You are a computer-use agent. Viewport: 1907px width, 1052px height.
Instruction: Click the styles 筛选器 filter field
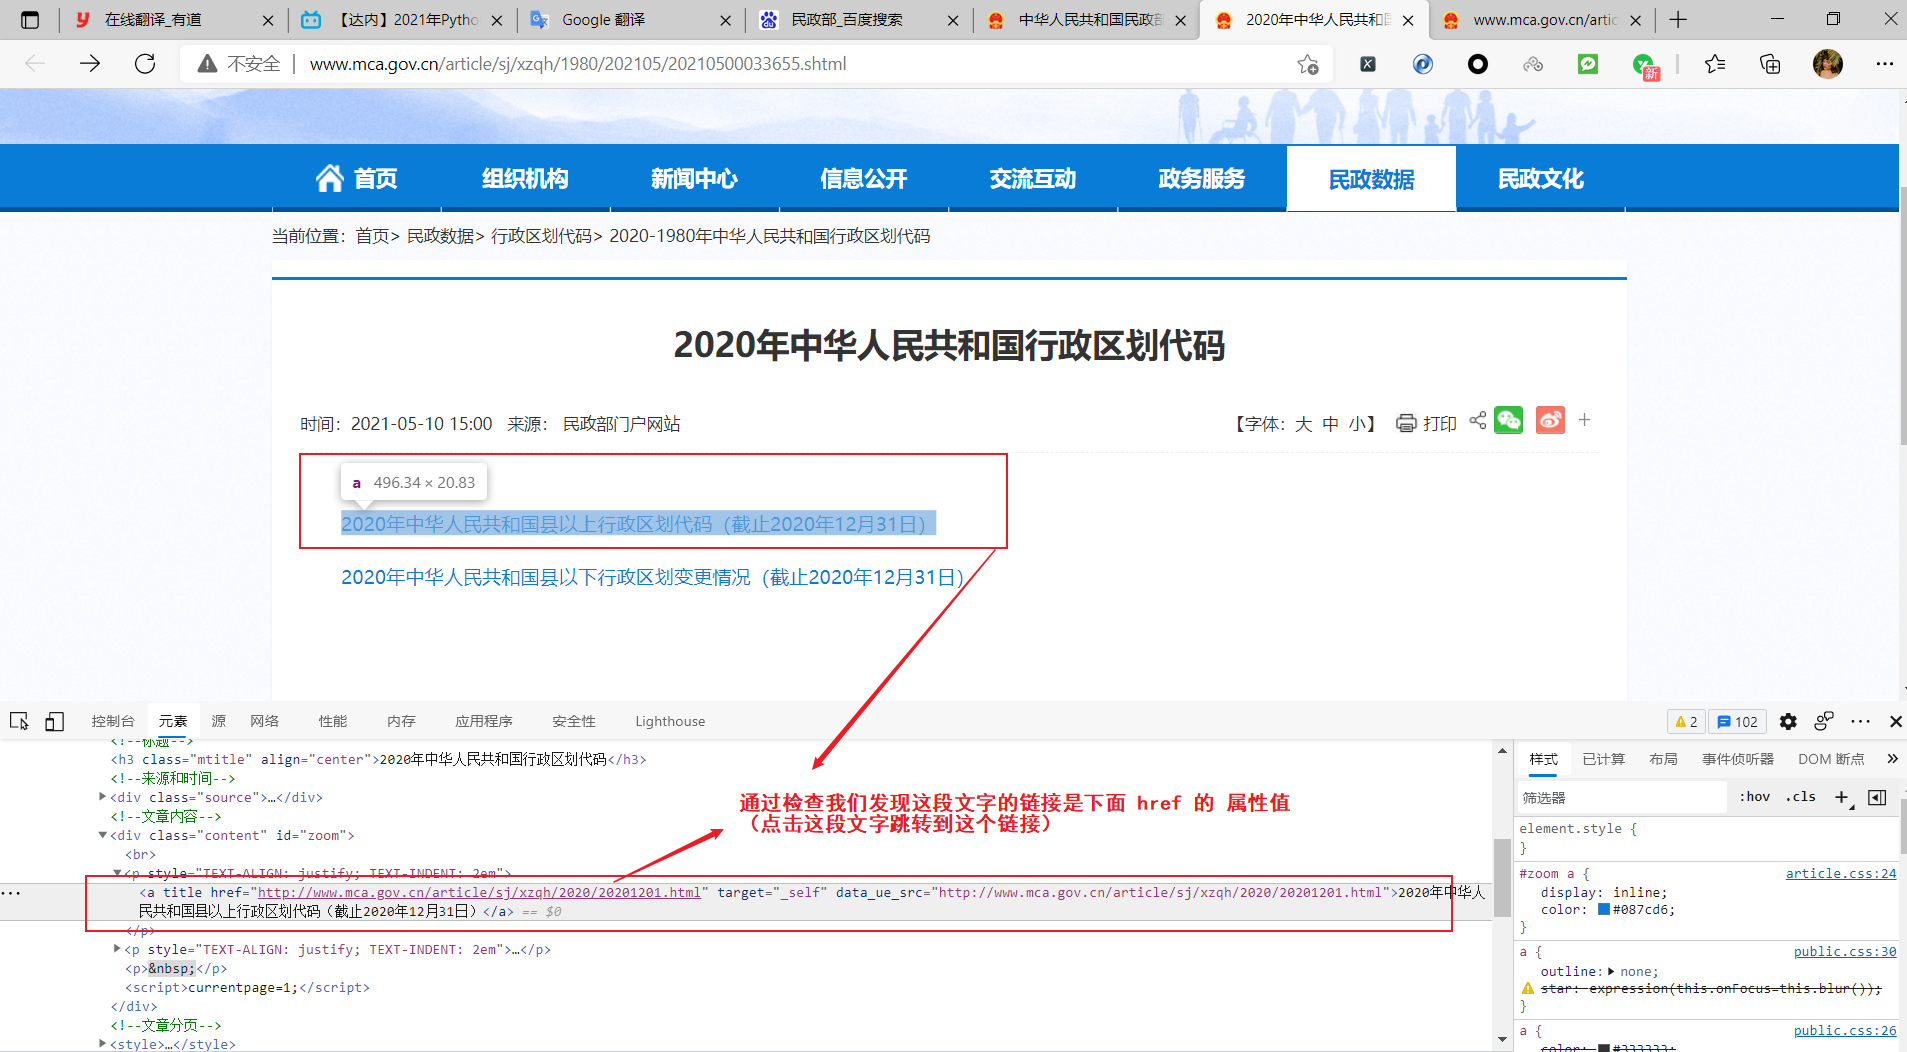click(x=1622, y=797)
